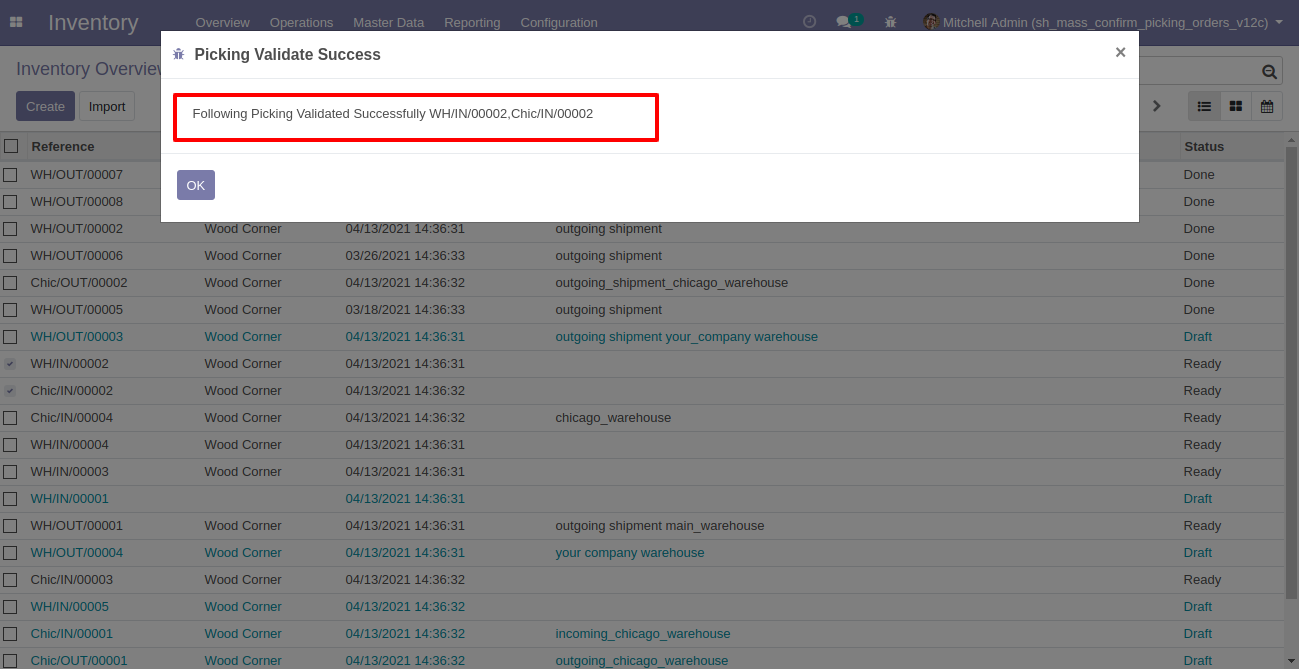Open the apps grid menu icon
The width and height of the screenshot is (1299, 669).
coord(16,22)
